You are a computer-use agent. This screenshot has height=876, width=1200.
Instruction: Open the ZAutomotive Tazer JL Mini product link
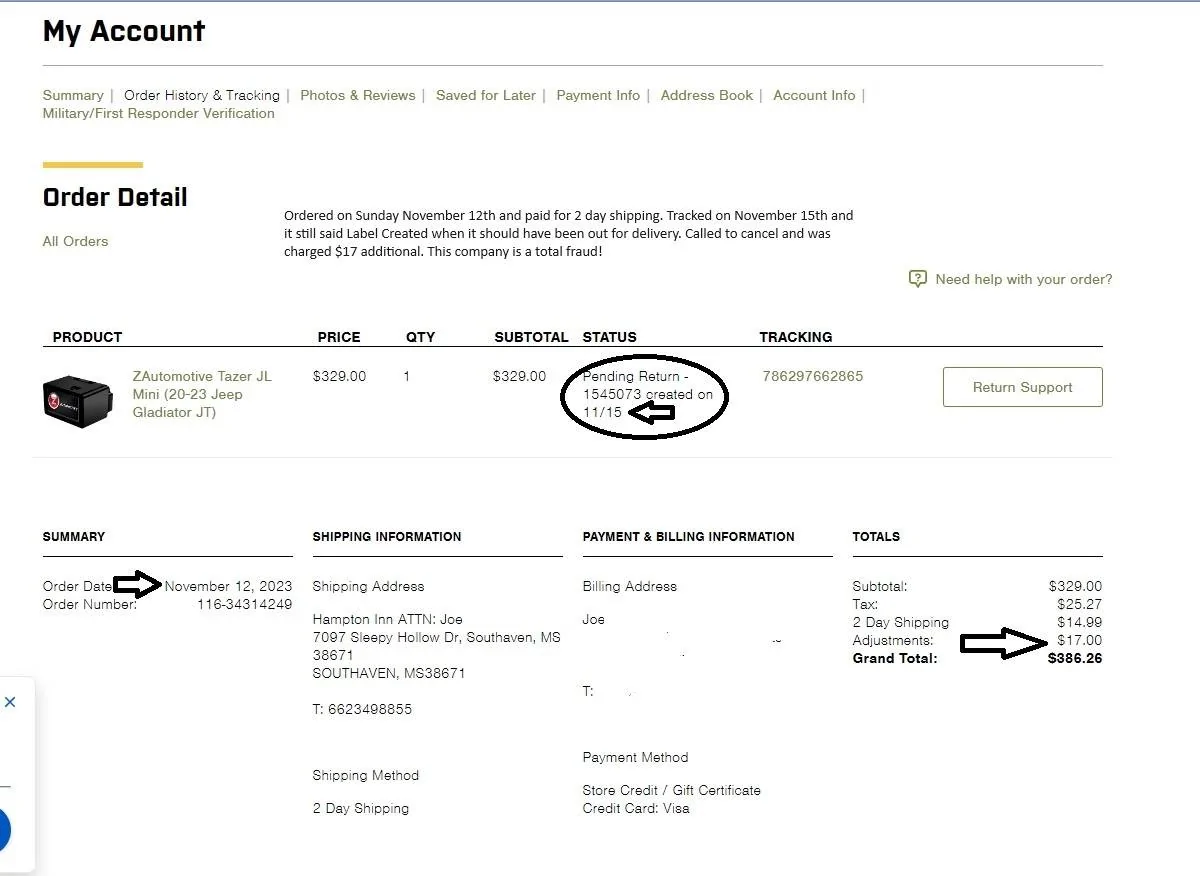pyautogui.click(x=202, y=394)
